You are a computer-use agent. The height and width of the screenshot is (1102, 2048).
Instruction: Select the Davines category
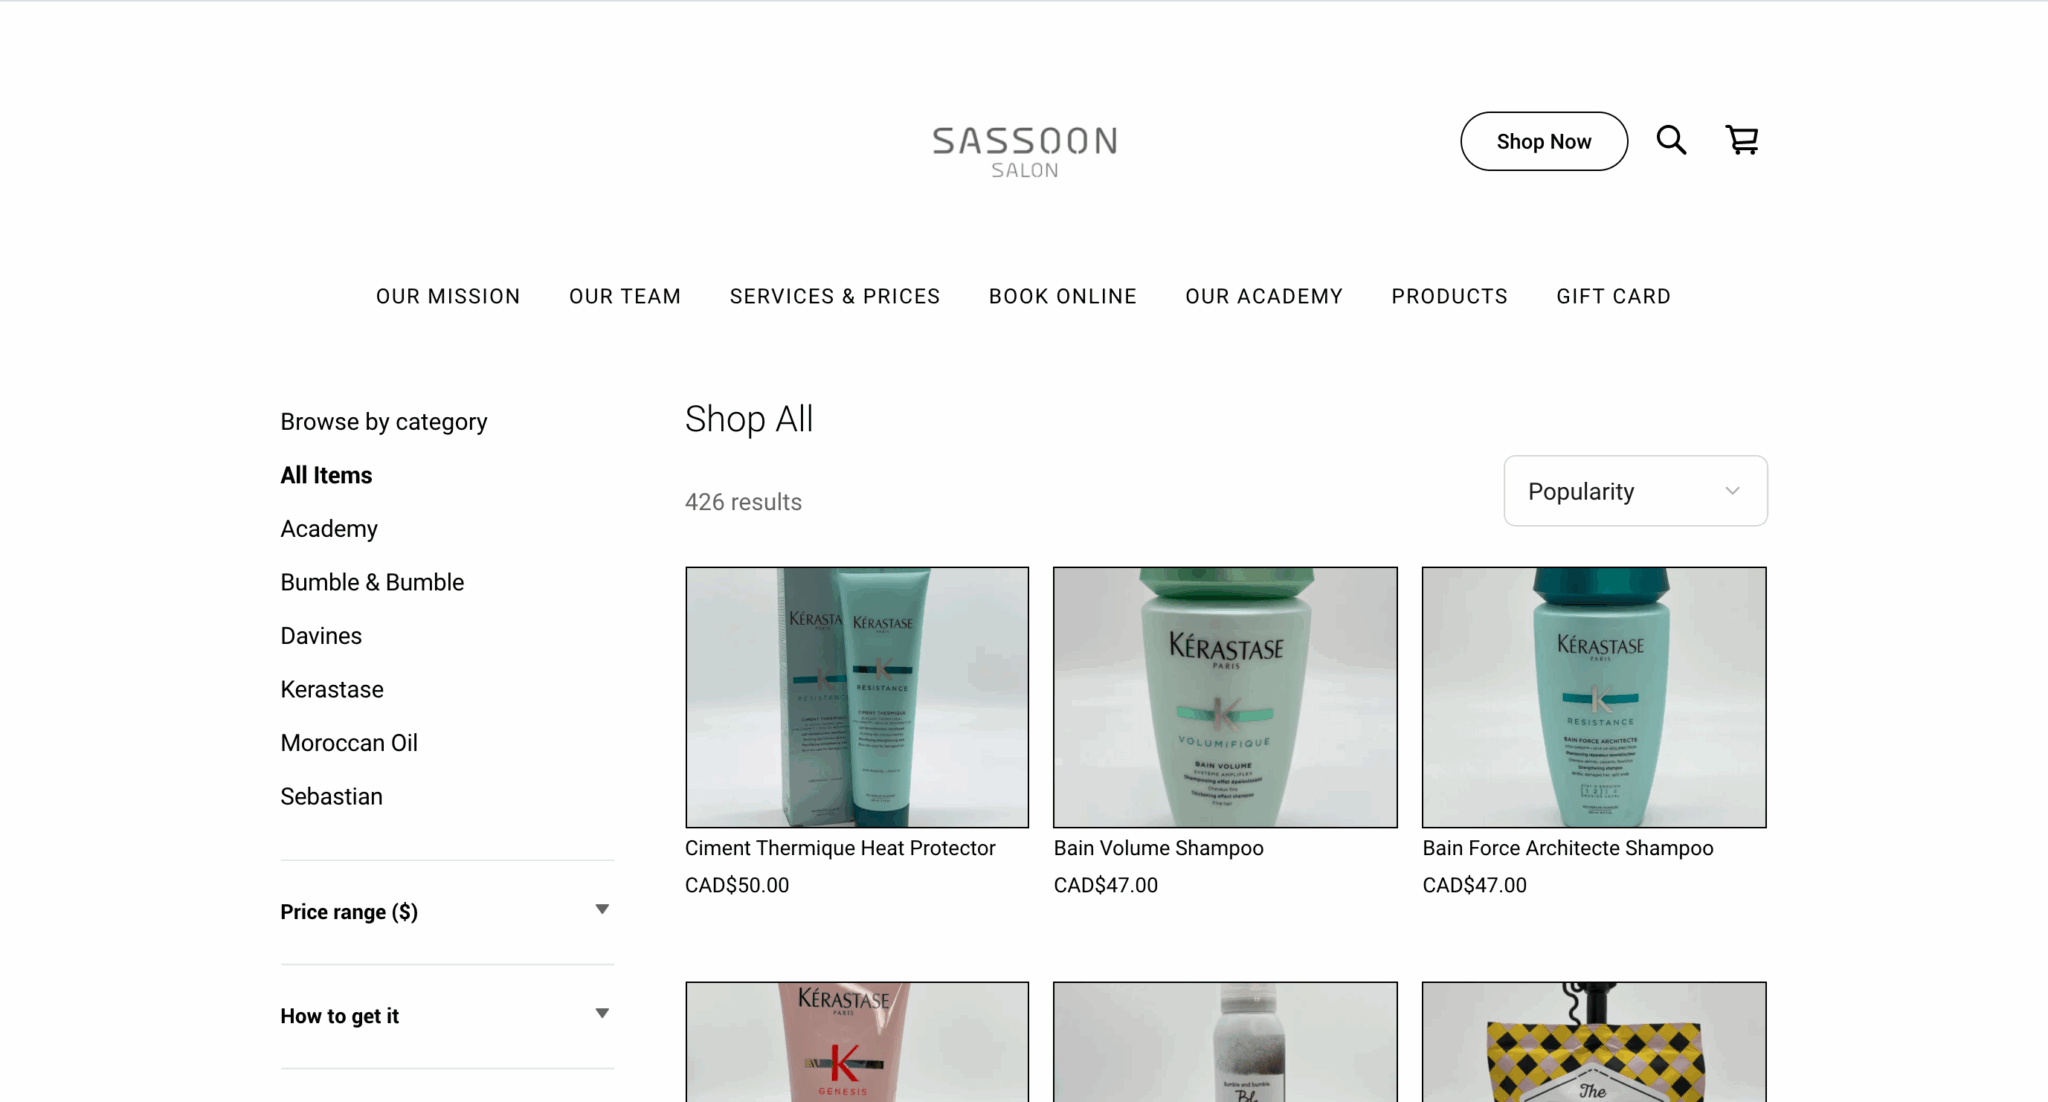(x=321, y=636)
